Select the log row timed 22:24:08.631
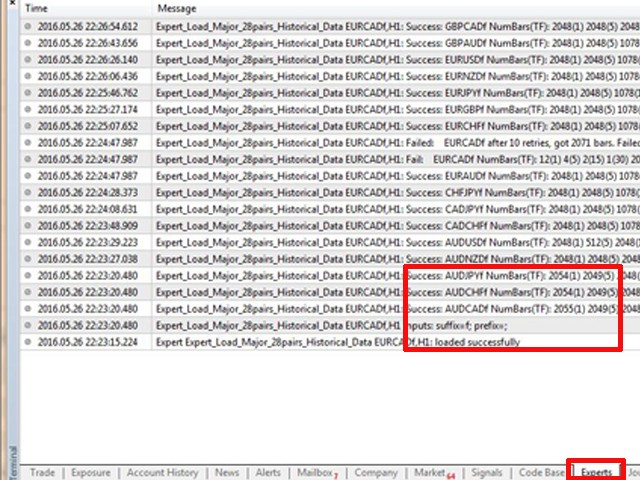The image size is (640, 480). 330,209
